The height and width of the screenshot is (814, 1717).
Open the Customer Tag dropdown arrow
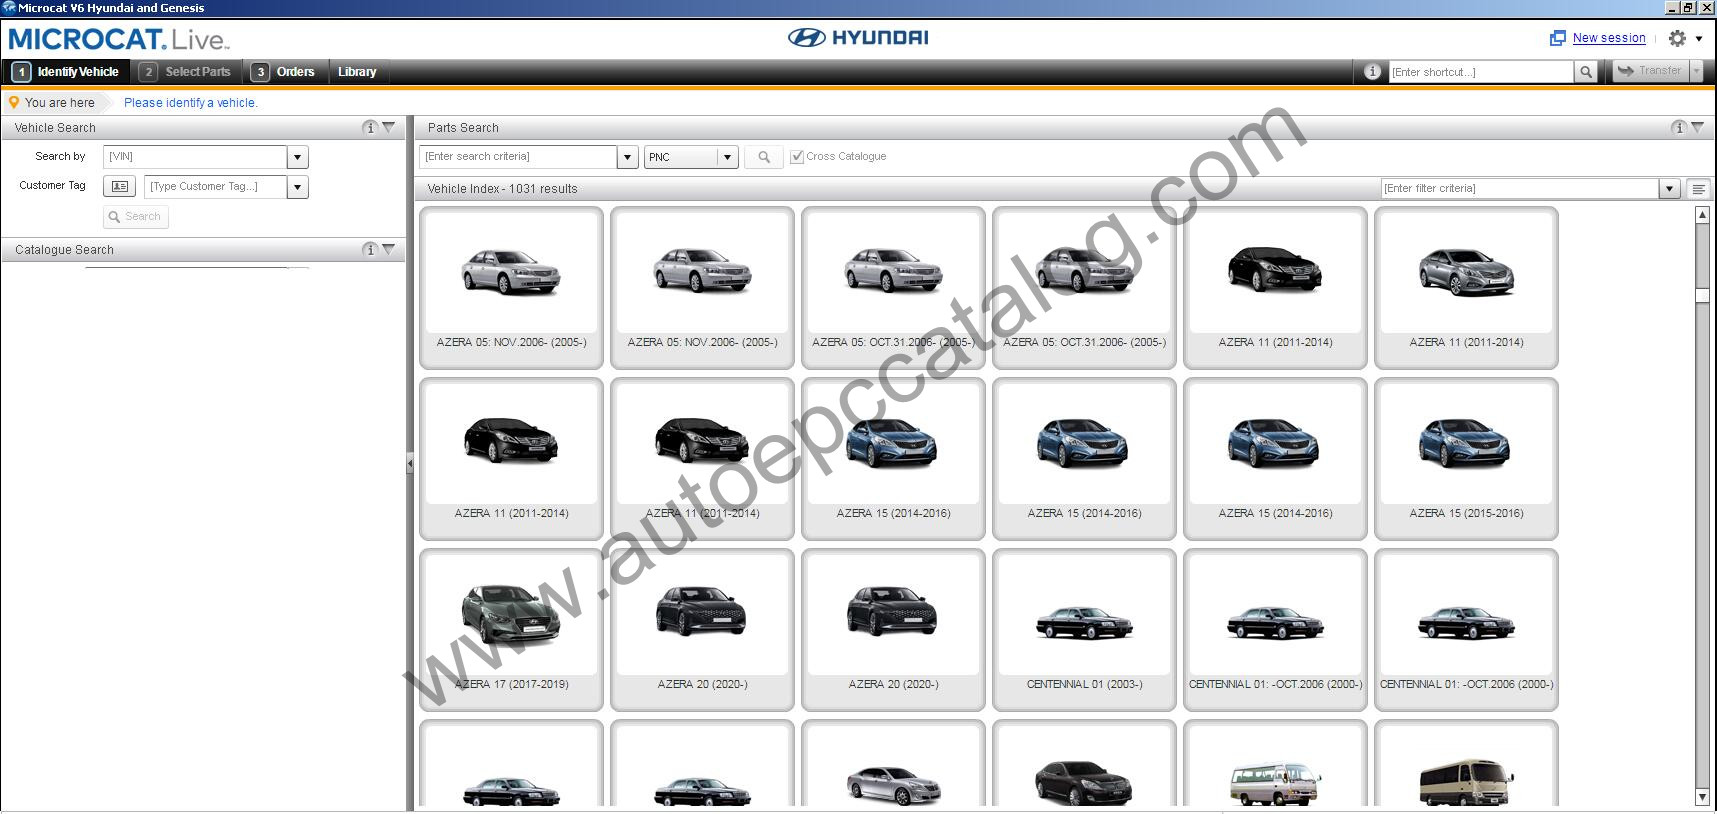pos(297,187)
